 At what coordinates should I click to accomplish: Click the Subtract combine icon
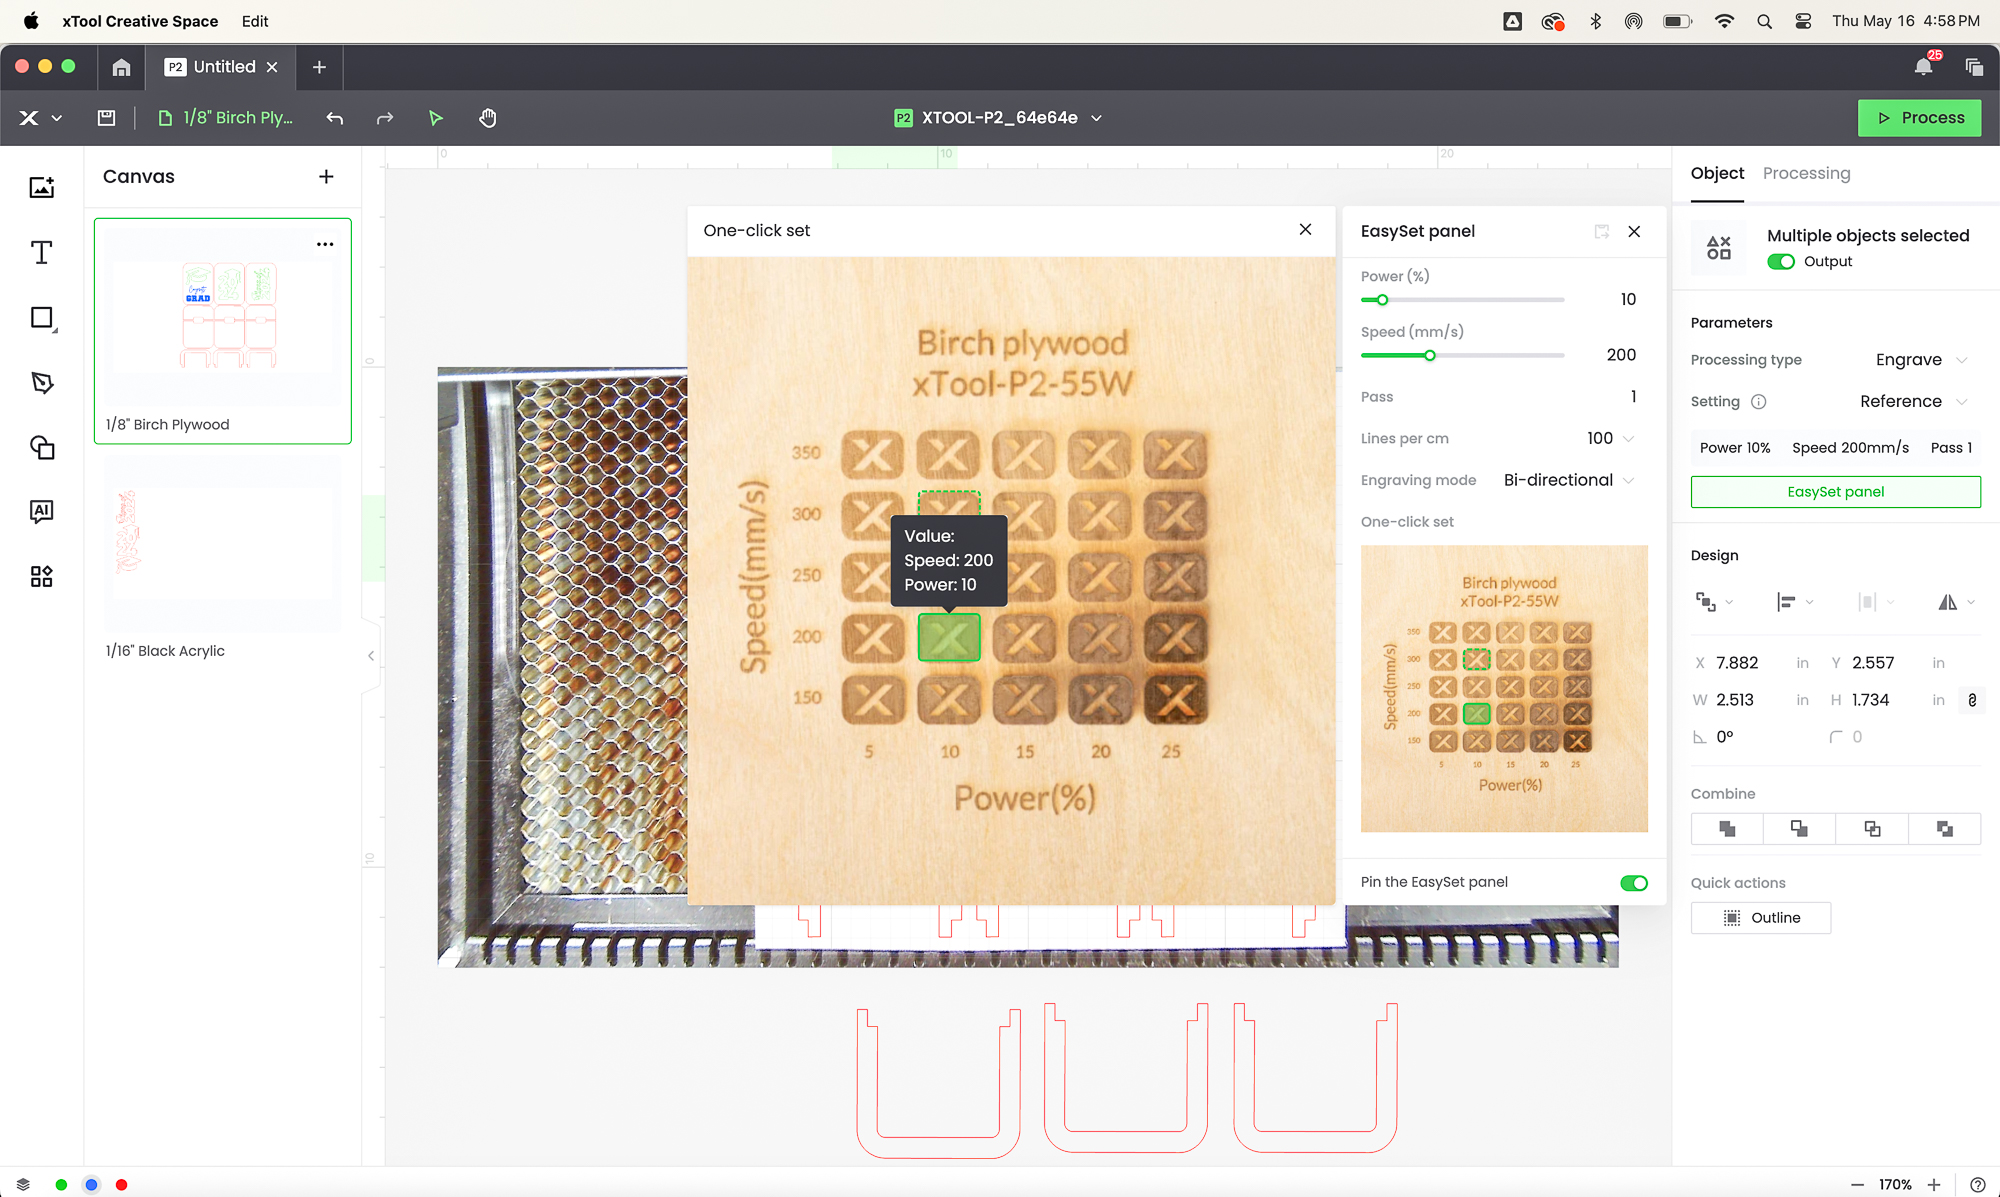pos(1799,829)
